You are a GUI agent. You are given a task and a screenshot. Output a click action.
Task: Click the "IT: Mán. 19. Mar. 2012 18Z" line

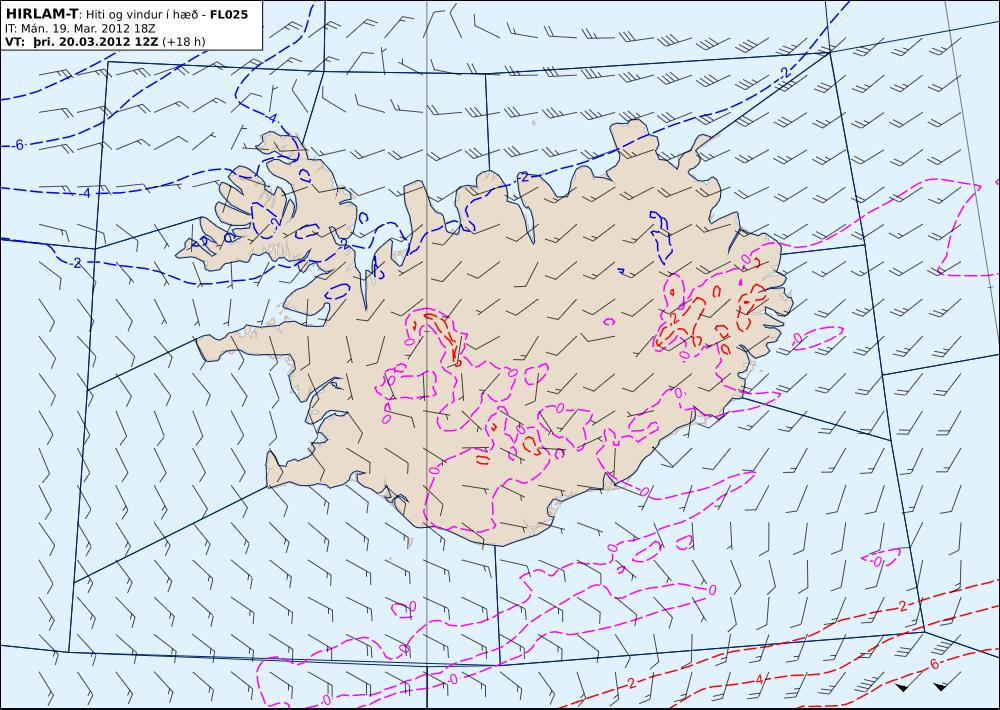pos(81,28)
